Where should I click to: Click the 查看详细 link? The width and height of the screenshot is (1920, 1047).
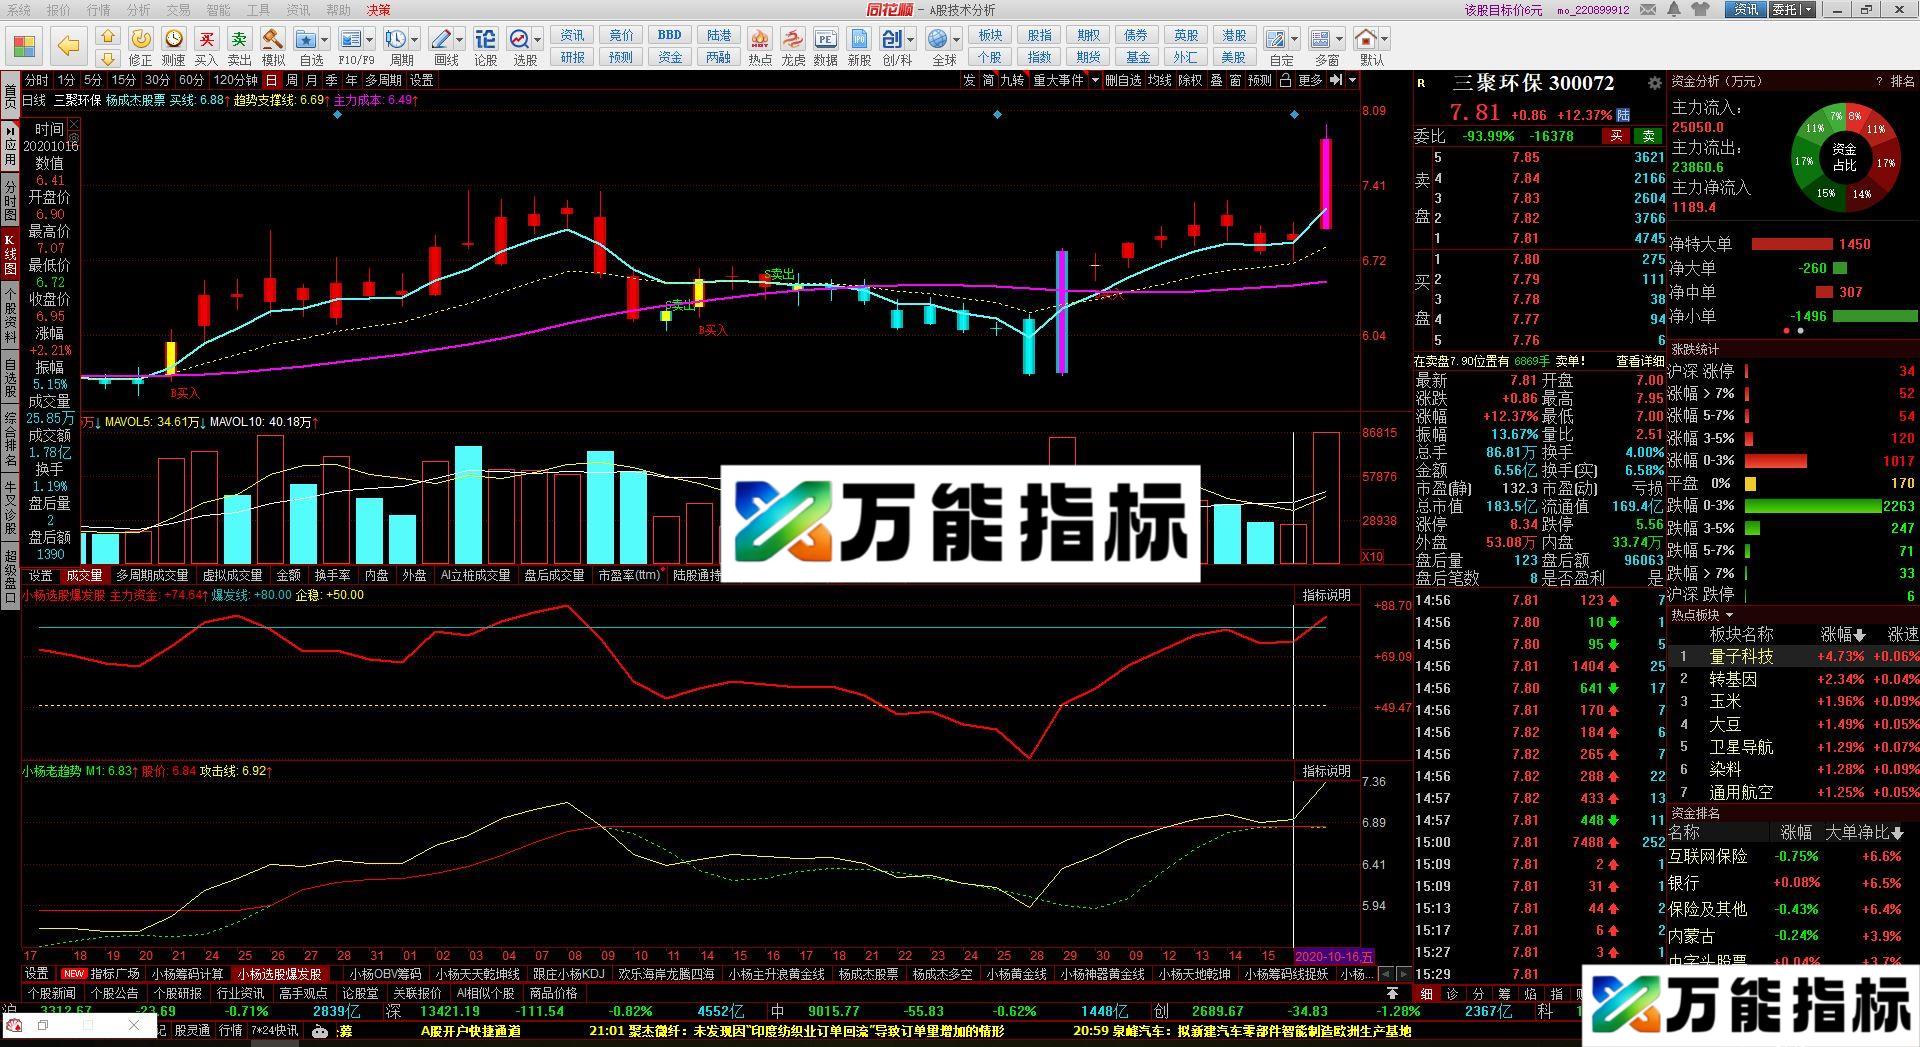[x=1639, y=361]
